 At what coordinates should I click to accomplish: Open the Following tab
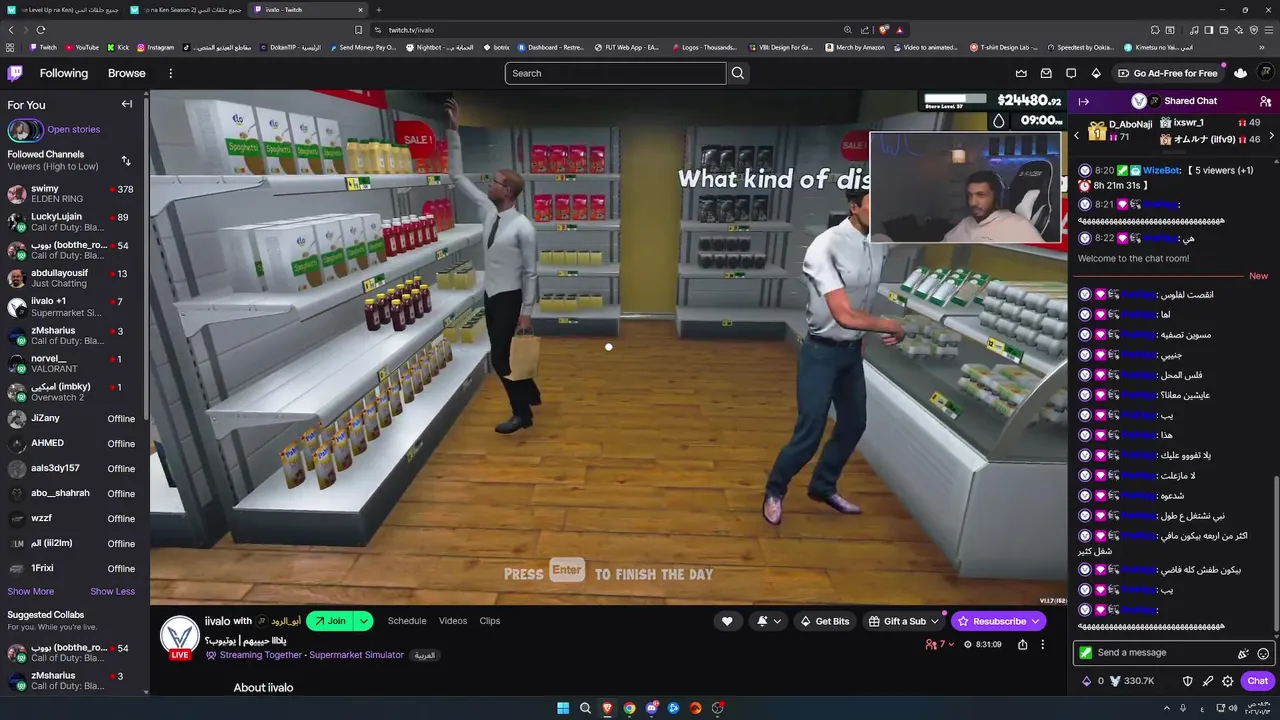click(x=64, y=73)
